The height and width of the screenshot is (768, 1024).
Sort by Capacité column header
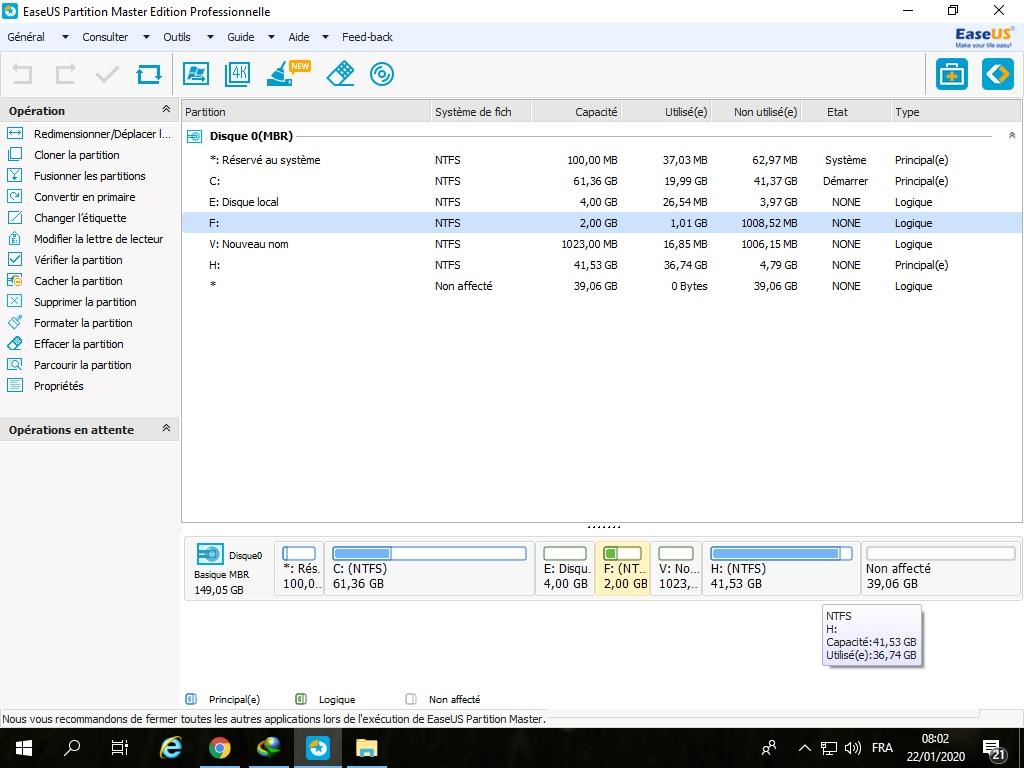576,112
